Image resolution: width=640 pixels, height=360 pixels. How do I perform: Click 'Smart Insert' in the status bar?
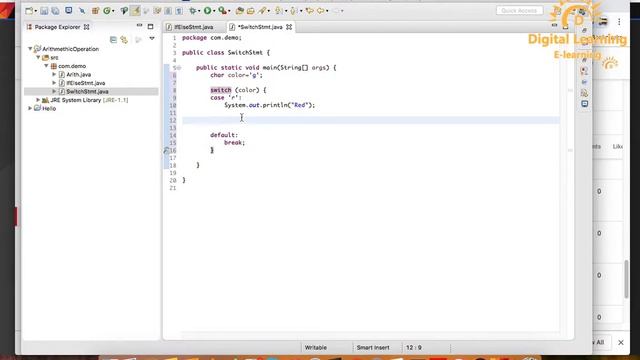point(373,348)
